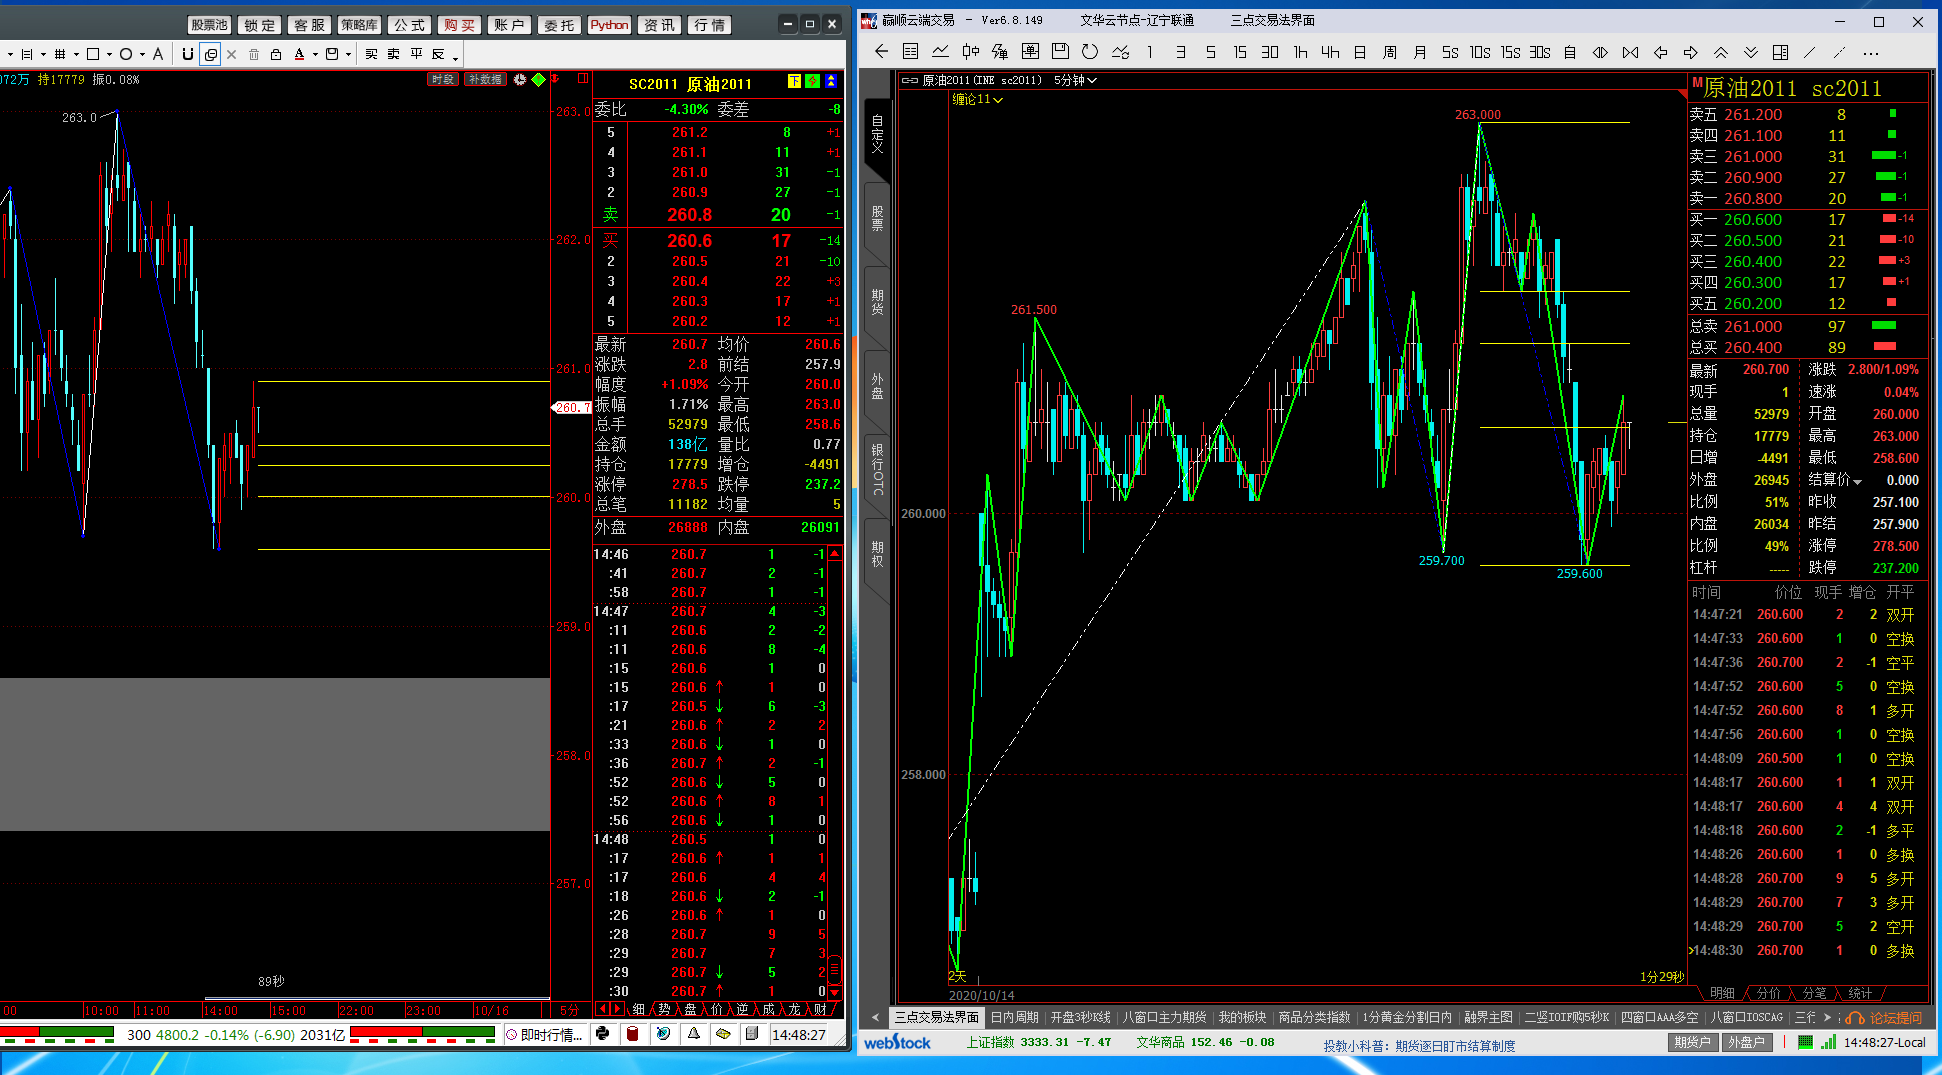Open the 5分钟 period dropdown
1942x1075 pixels.
point(1075,80)
